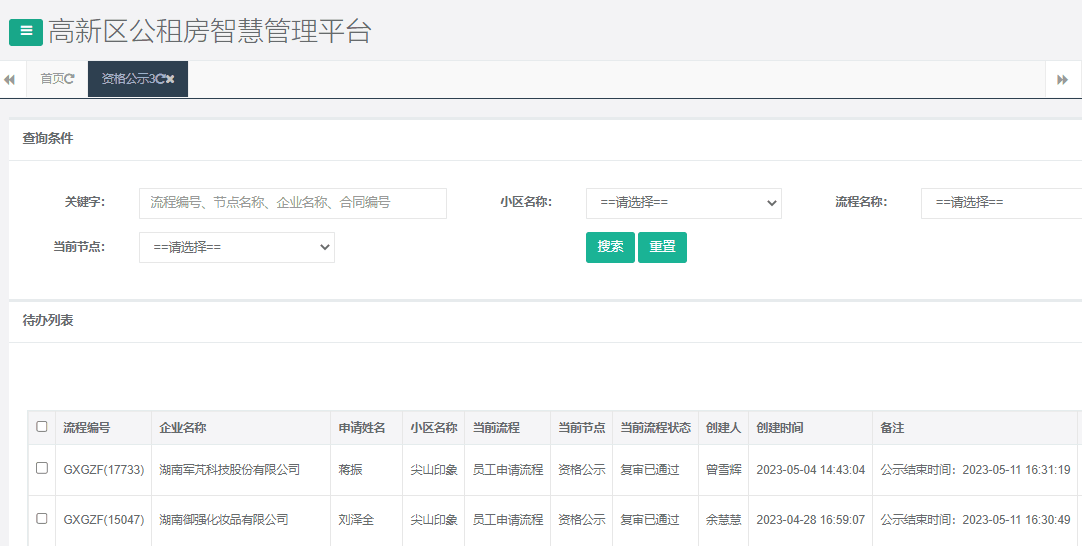Screen dimensions: 1082x546
Task: Switch to the 首页 tab
Action: click(52, 79)
